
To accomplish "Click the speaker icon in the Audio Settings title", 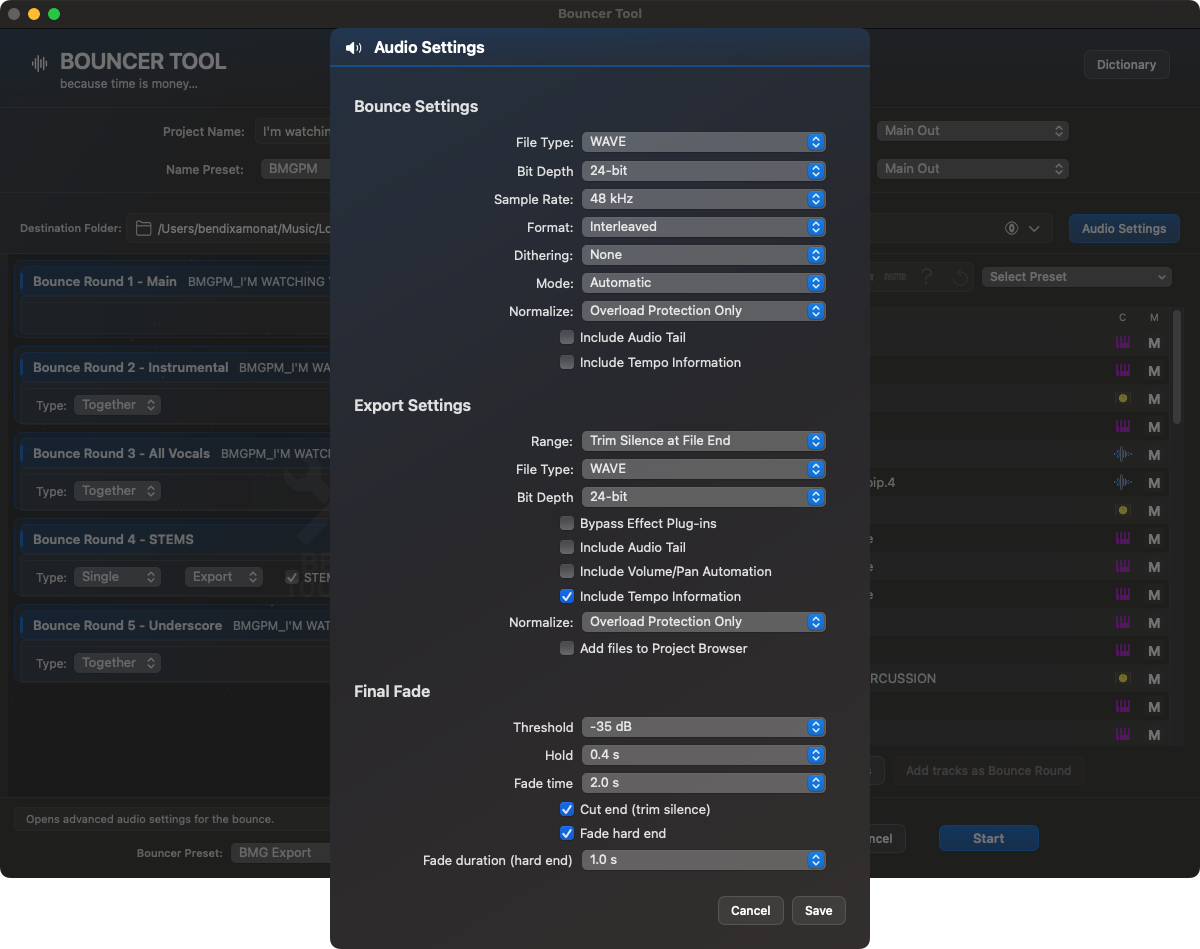I will [353, 48].
